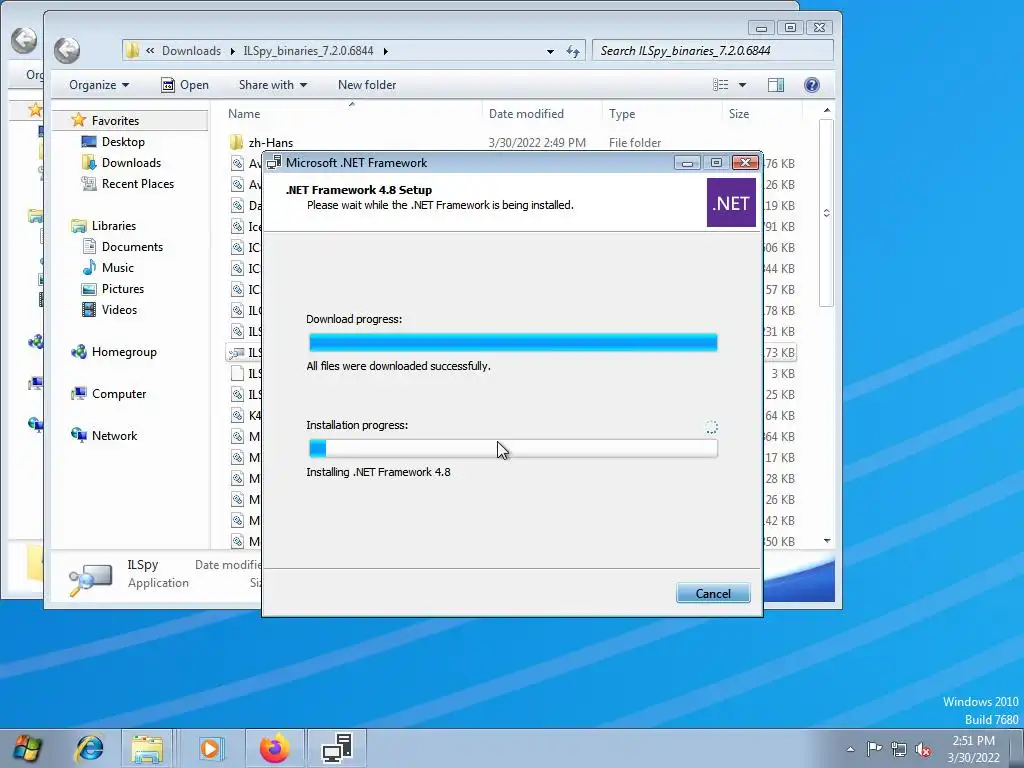Sort by Date modified column header
The width and height of the screenshot is (1024, 768).
pyautogui.click(x=526, y=114)
